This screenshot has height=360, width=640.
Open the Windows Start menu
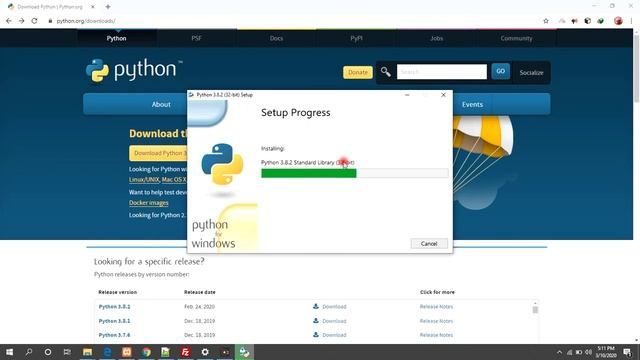coord(9,352)
